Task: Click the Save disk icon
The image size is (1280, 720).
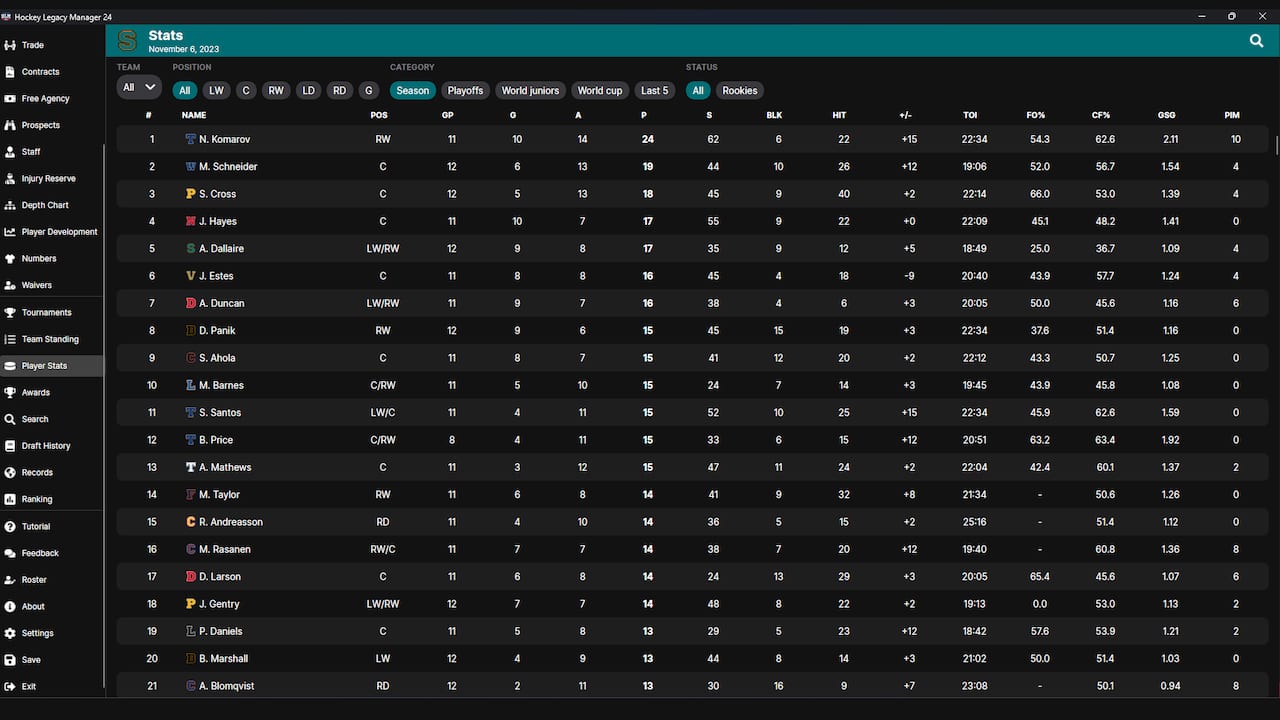Action: pyautogui.click(x=10, y=660)
